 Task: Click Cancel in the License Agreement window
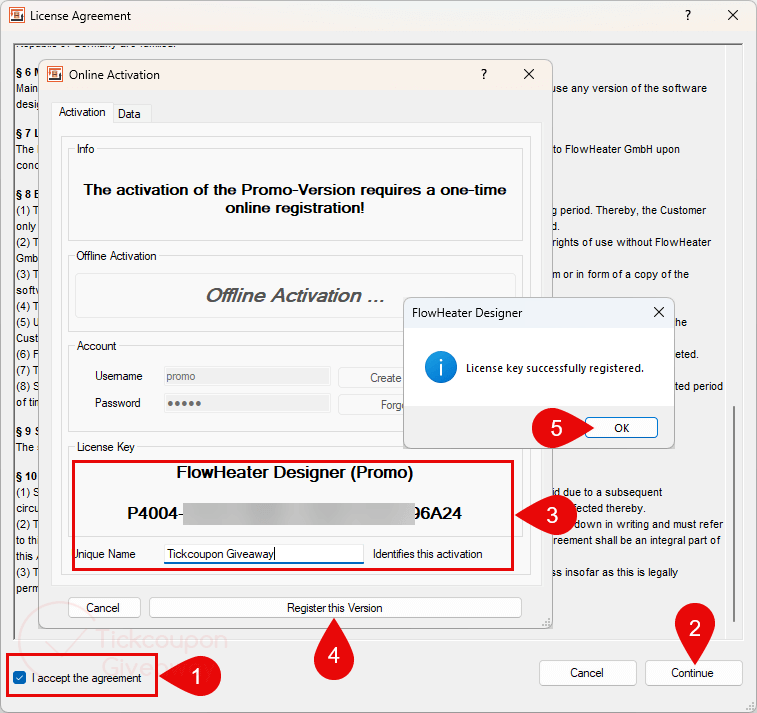click(587, 673)
